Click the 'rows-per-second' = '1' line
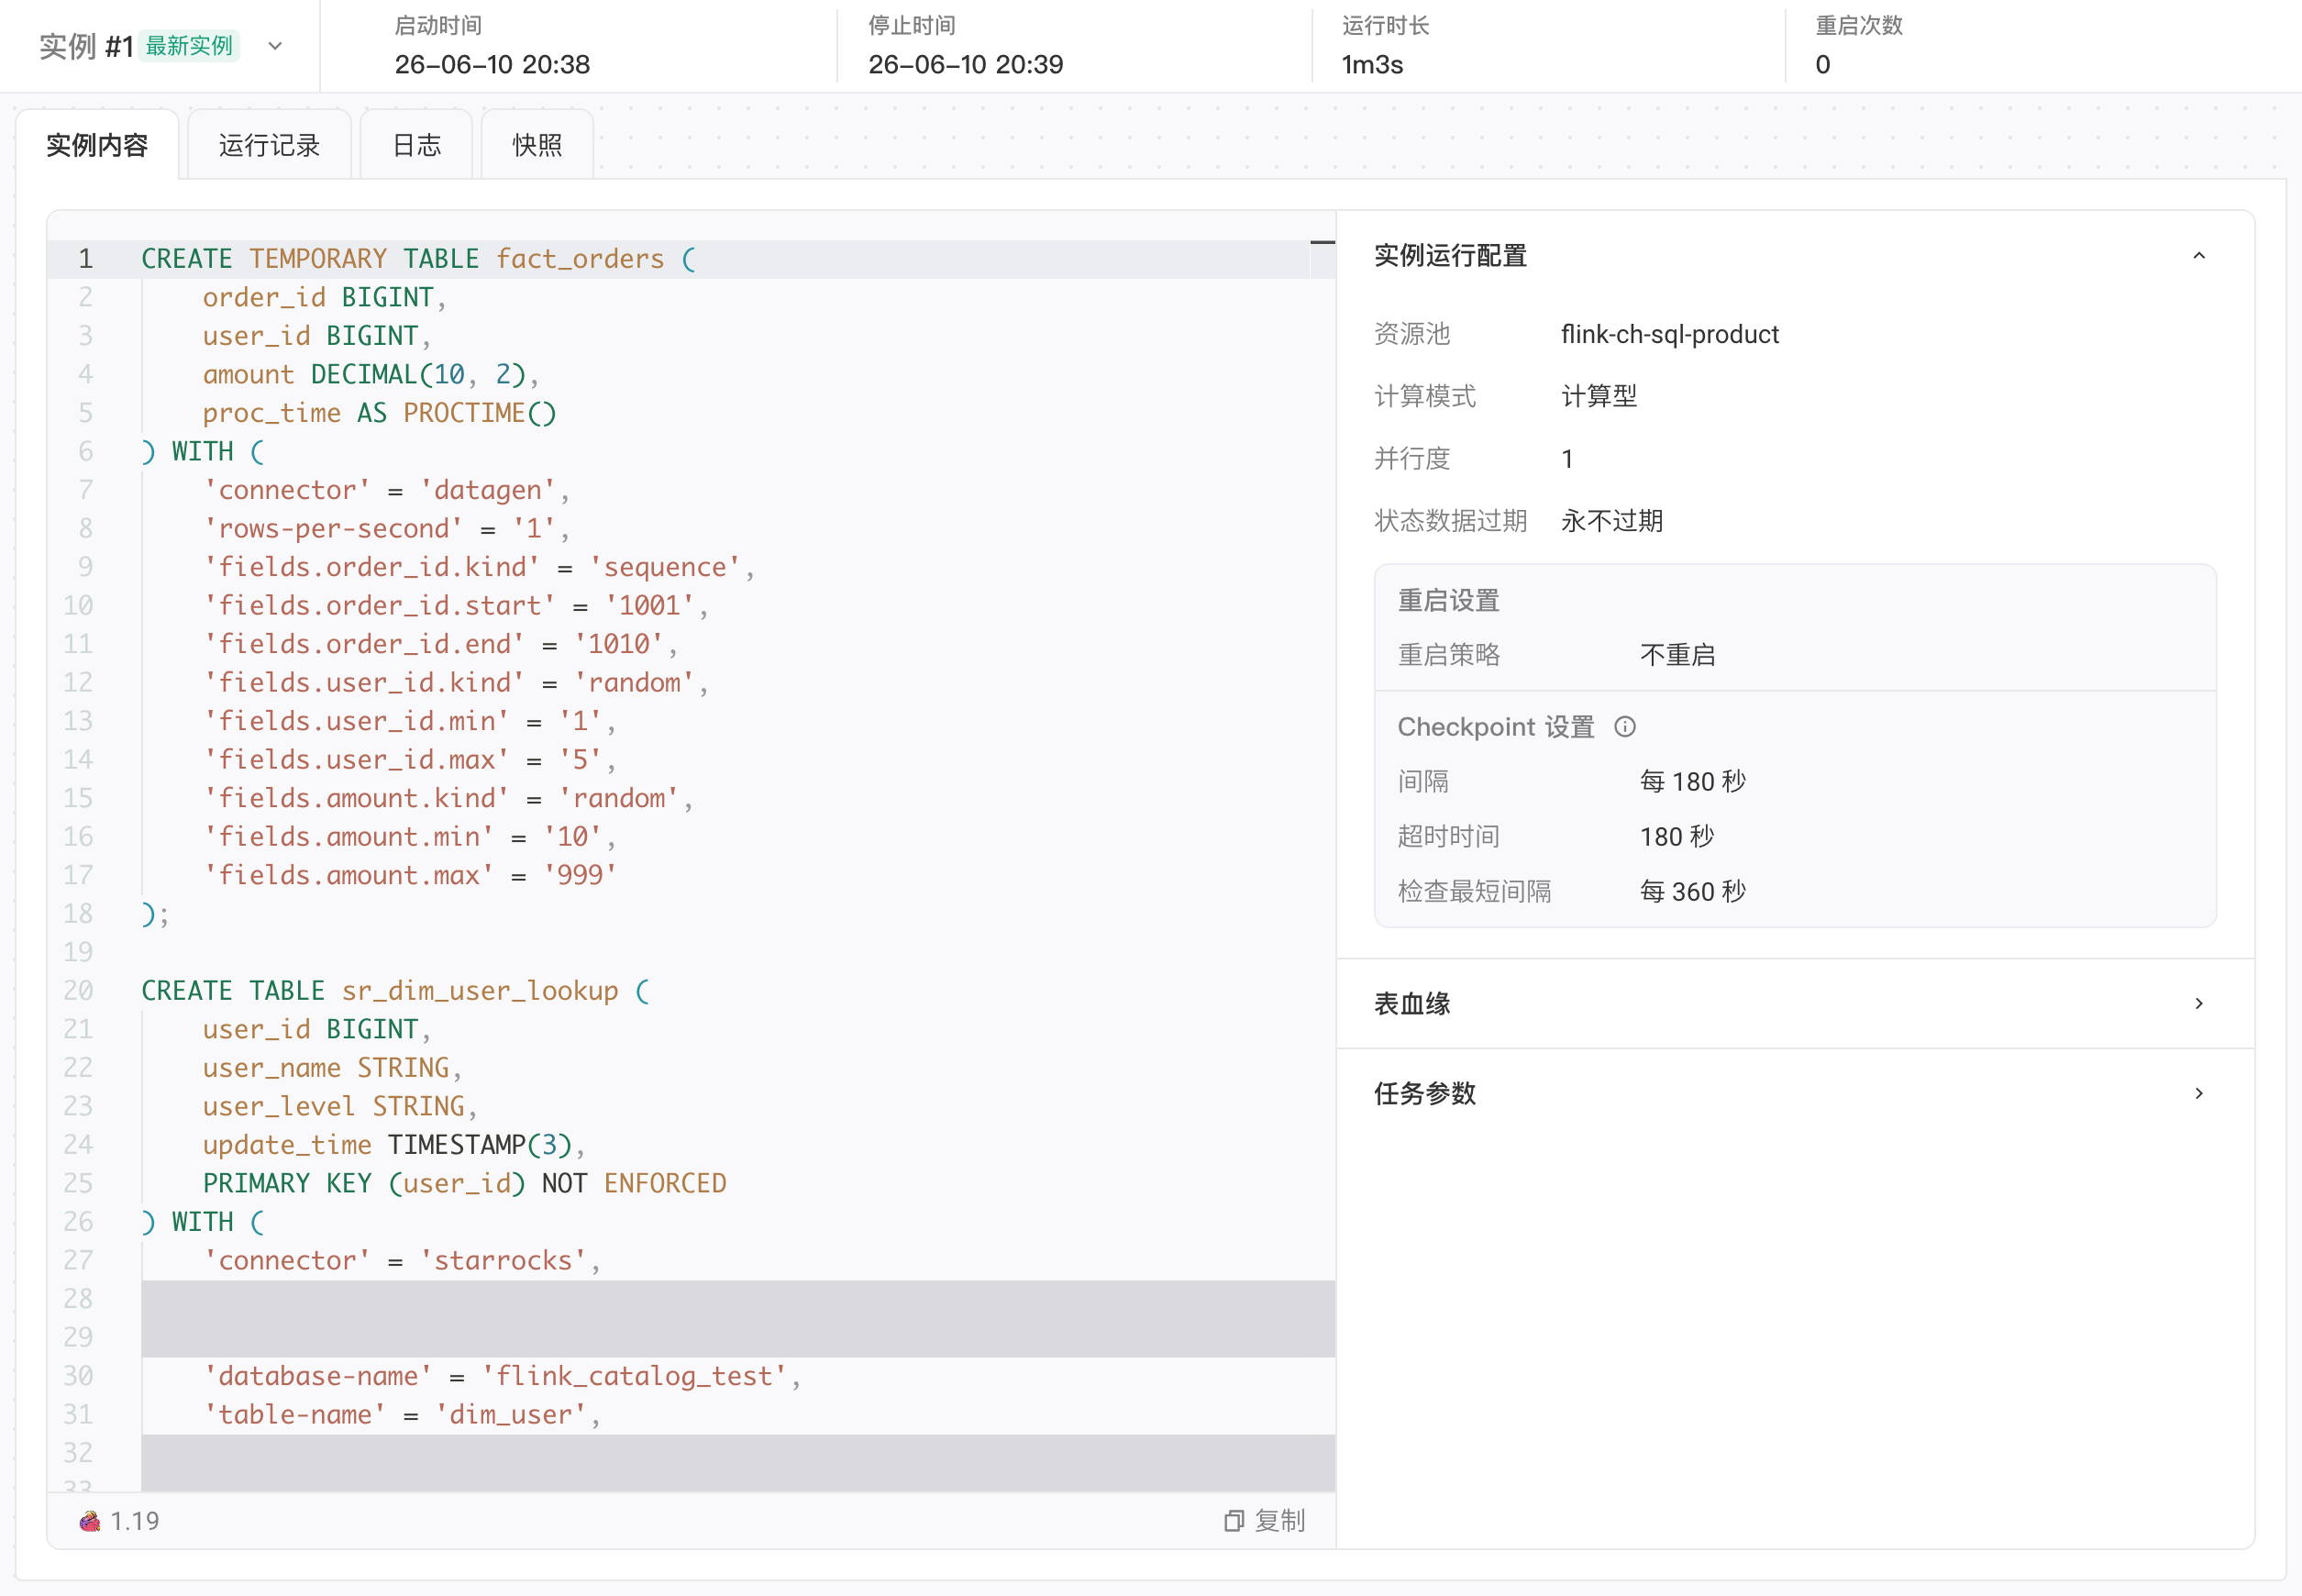 tap(386, 528)
